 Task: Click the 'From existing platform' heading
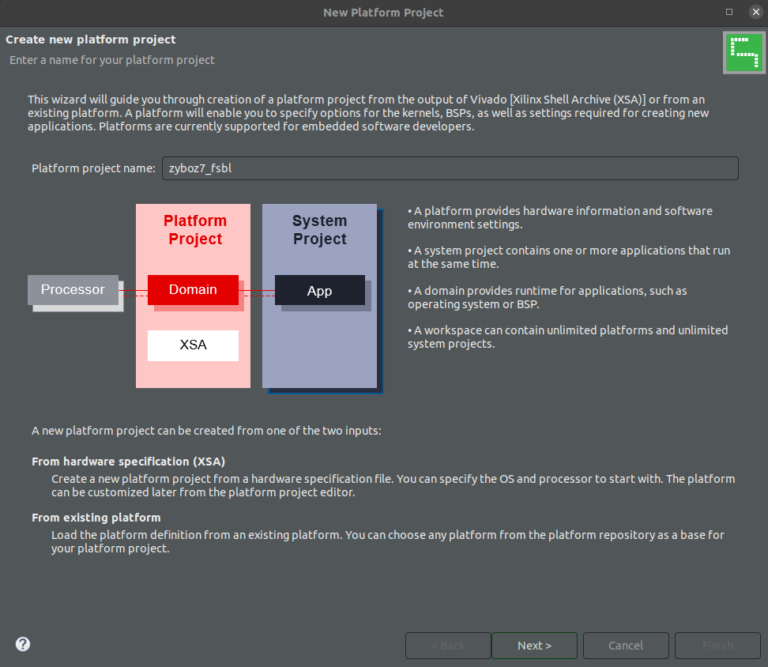(96, 518)
